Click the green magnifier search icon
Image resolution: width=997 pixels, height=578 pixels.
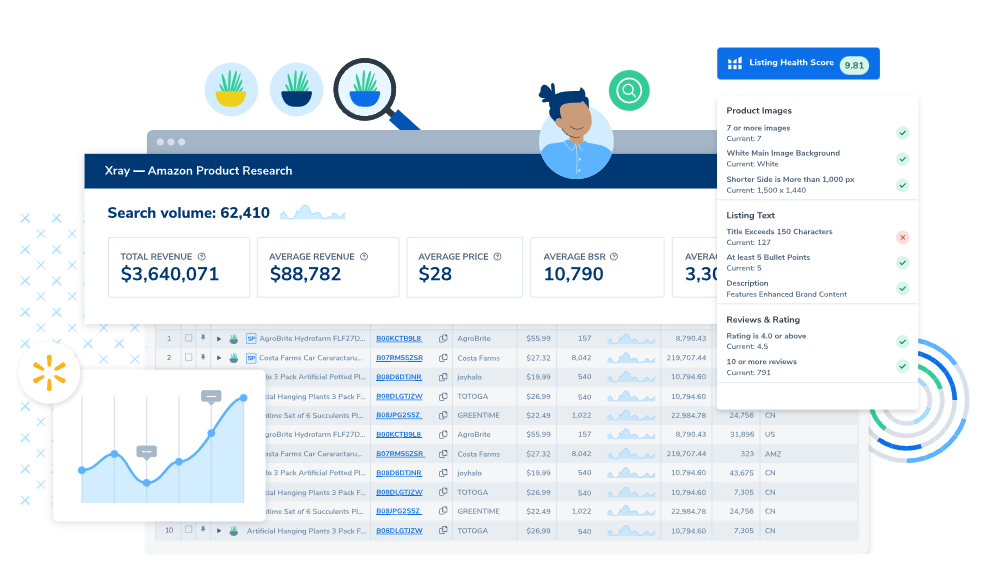click(x=628, y=90)
